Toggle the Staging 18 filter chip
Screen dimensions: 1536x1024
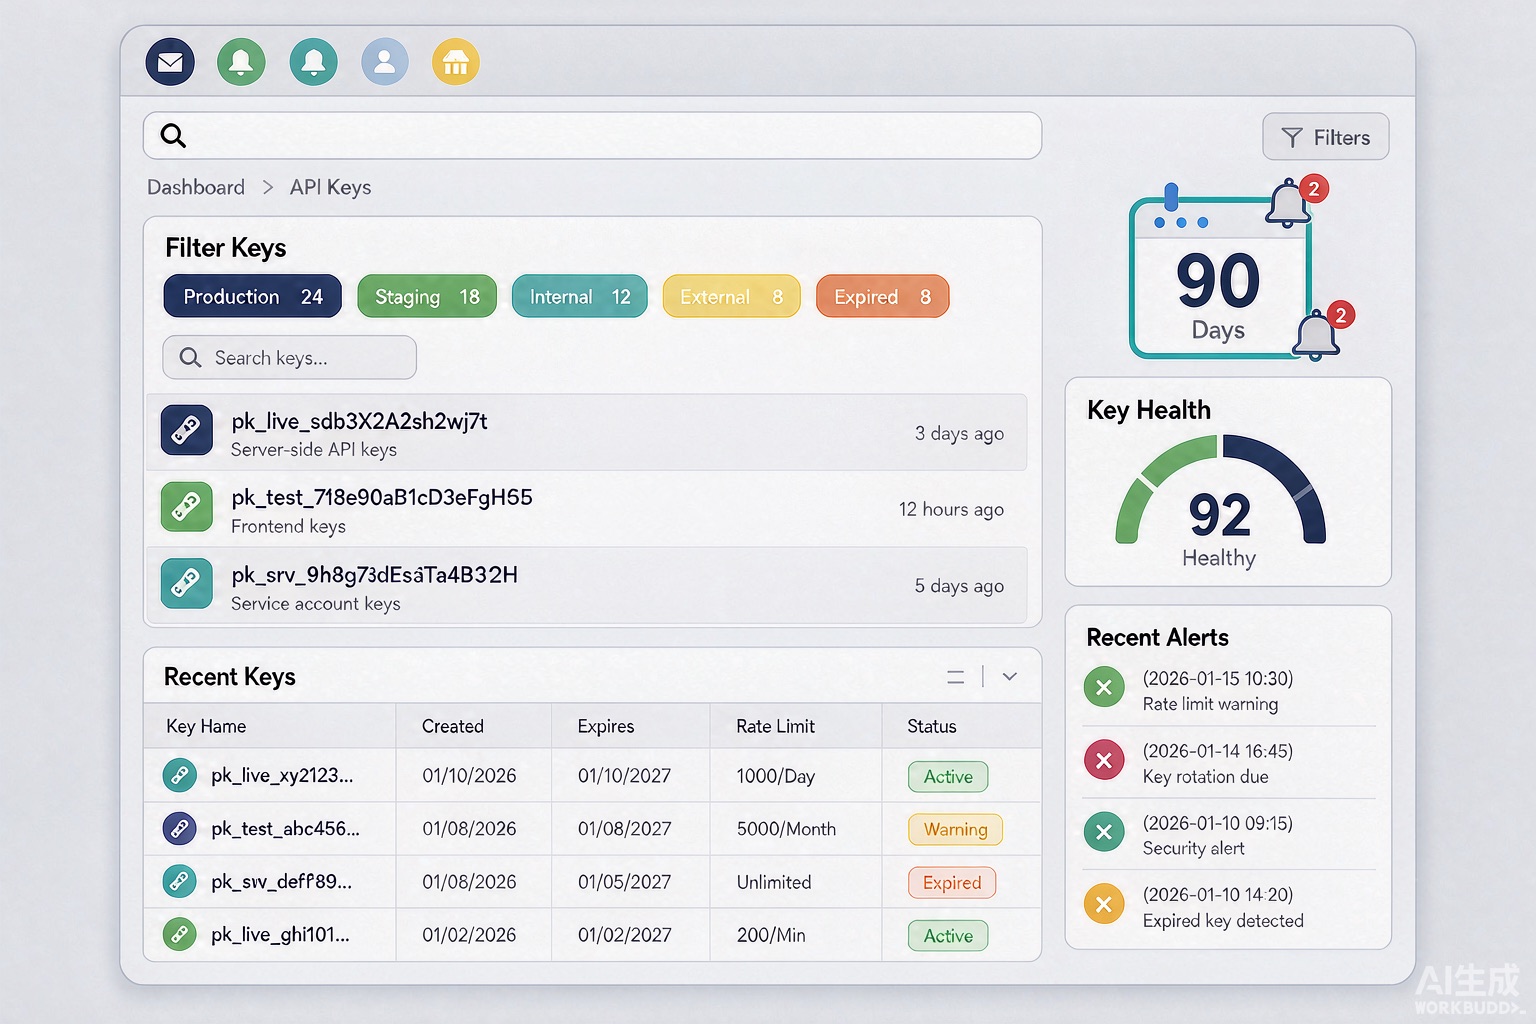[427, 297]
